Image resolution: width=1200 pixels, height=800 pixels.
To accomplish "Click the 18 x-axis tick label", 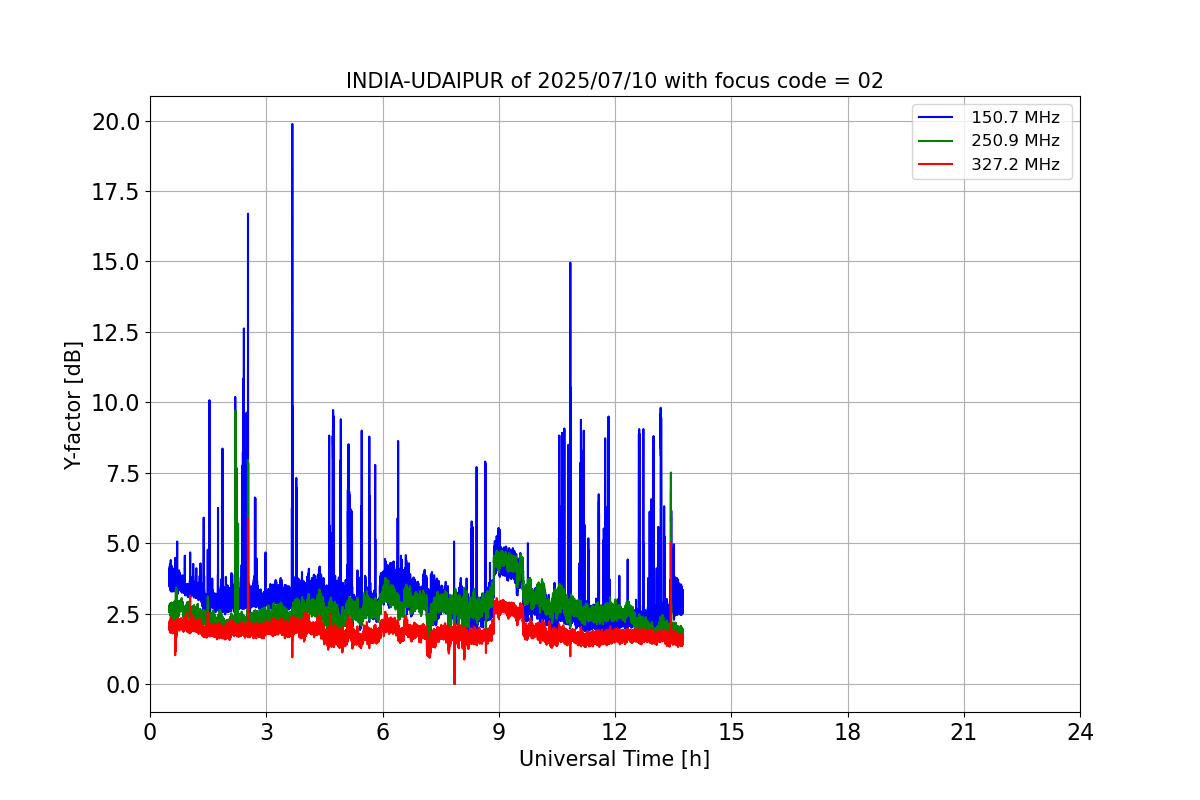I will (x=848, y=732).
